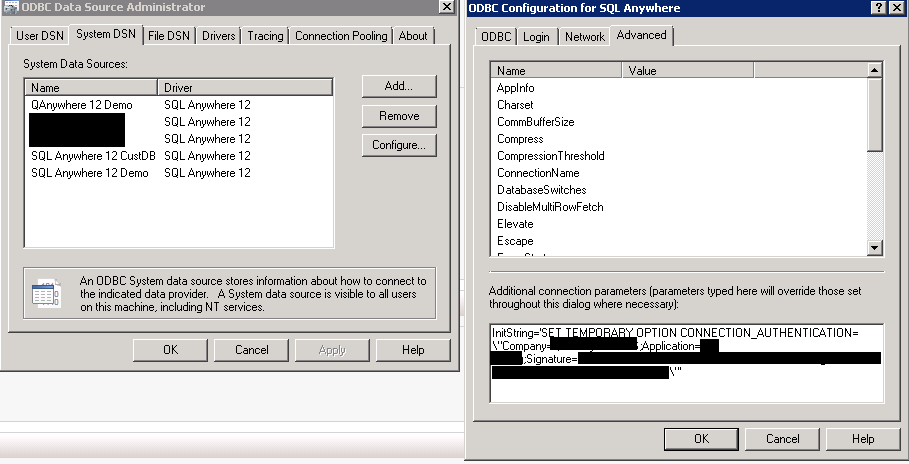Open the About tab
The height and width of the screenshot is (464, 909).
413,35
